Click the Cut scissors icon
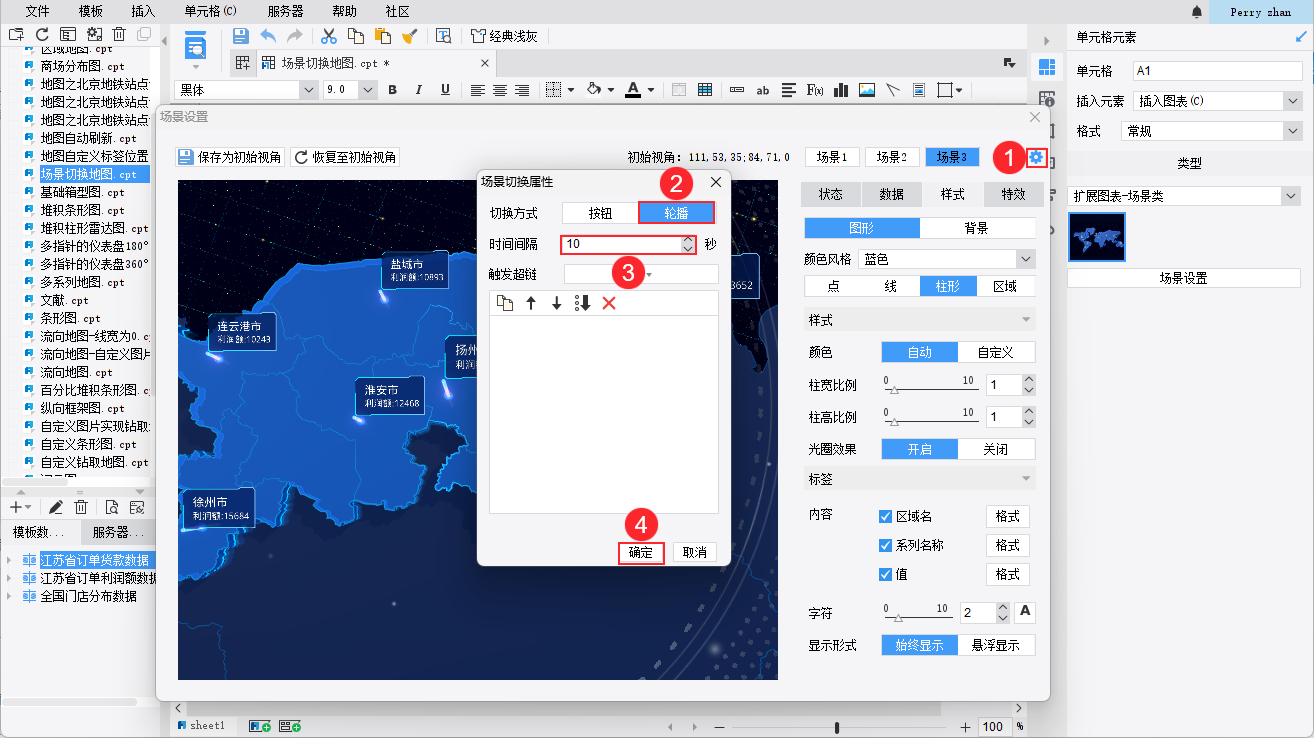 pos(328,36)
